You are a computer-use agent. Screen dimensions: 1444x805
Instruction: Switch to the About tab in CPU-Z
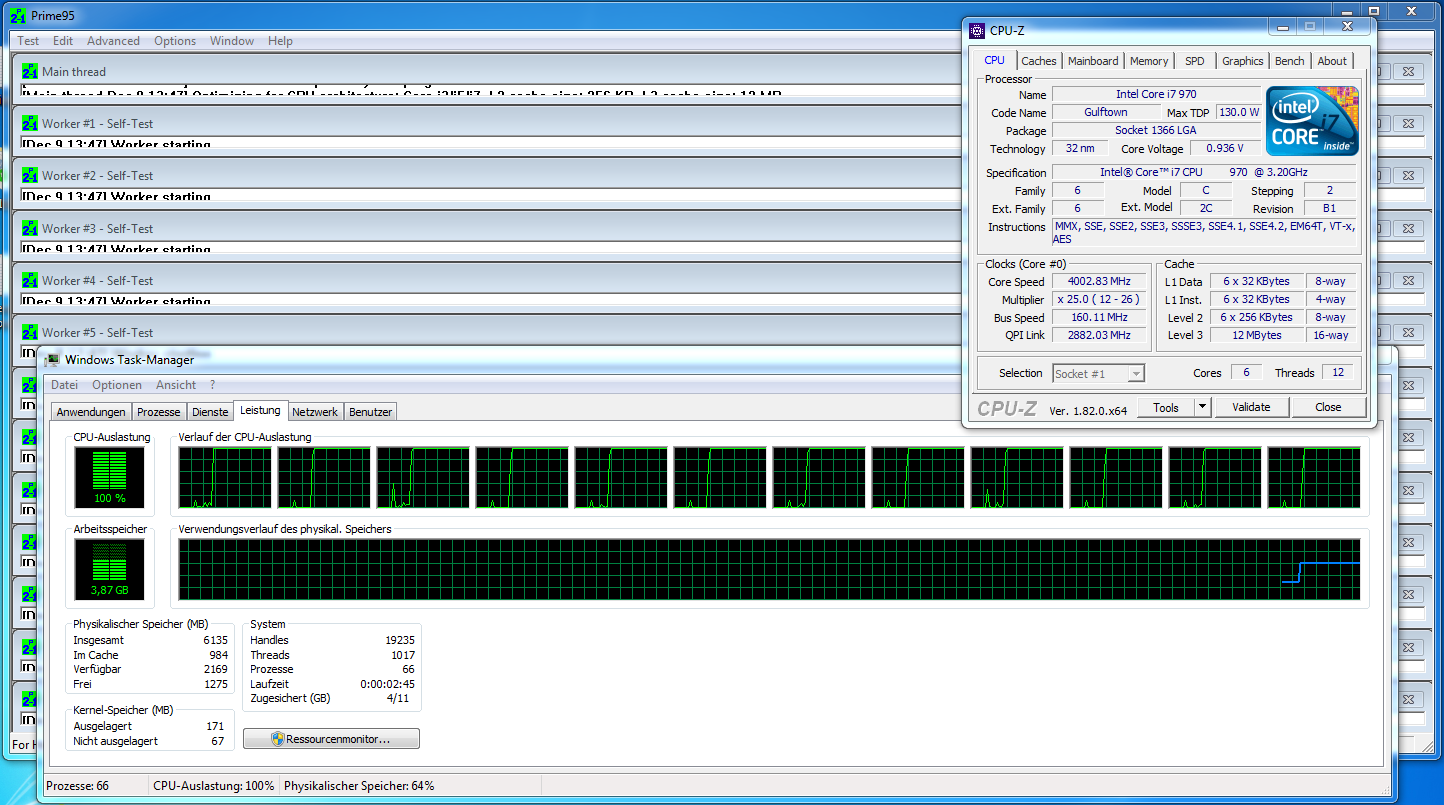coord(1332,61)
